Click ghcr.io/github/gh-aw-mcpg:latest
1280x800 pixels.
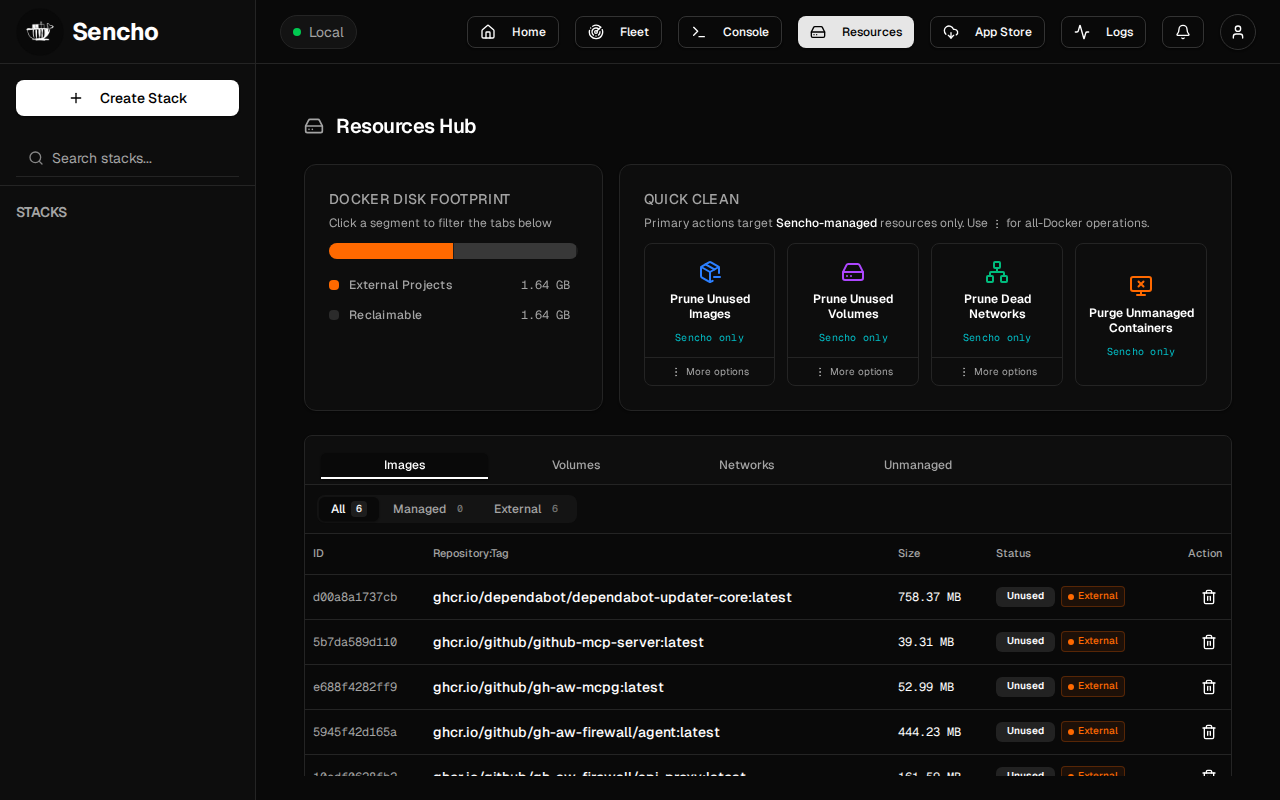pyautogui.click(x=548, y=687)
